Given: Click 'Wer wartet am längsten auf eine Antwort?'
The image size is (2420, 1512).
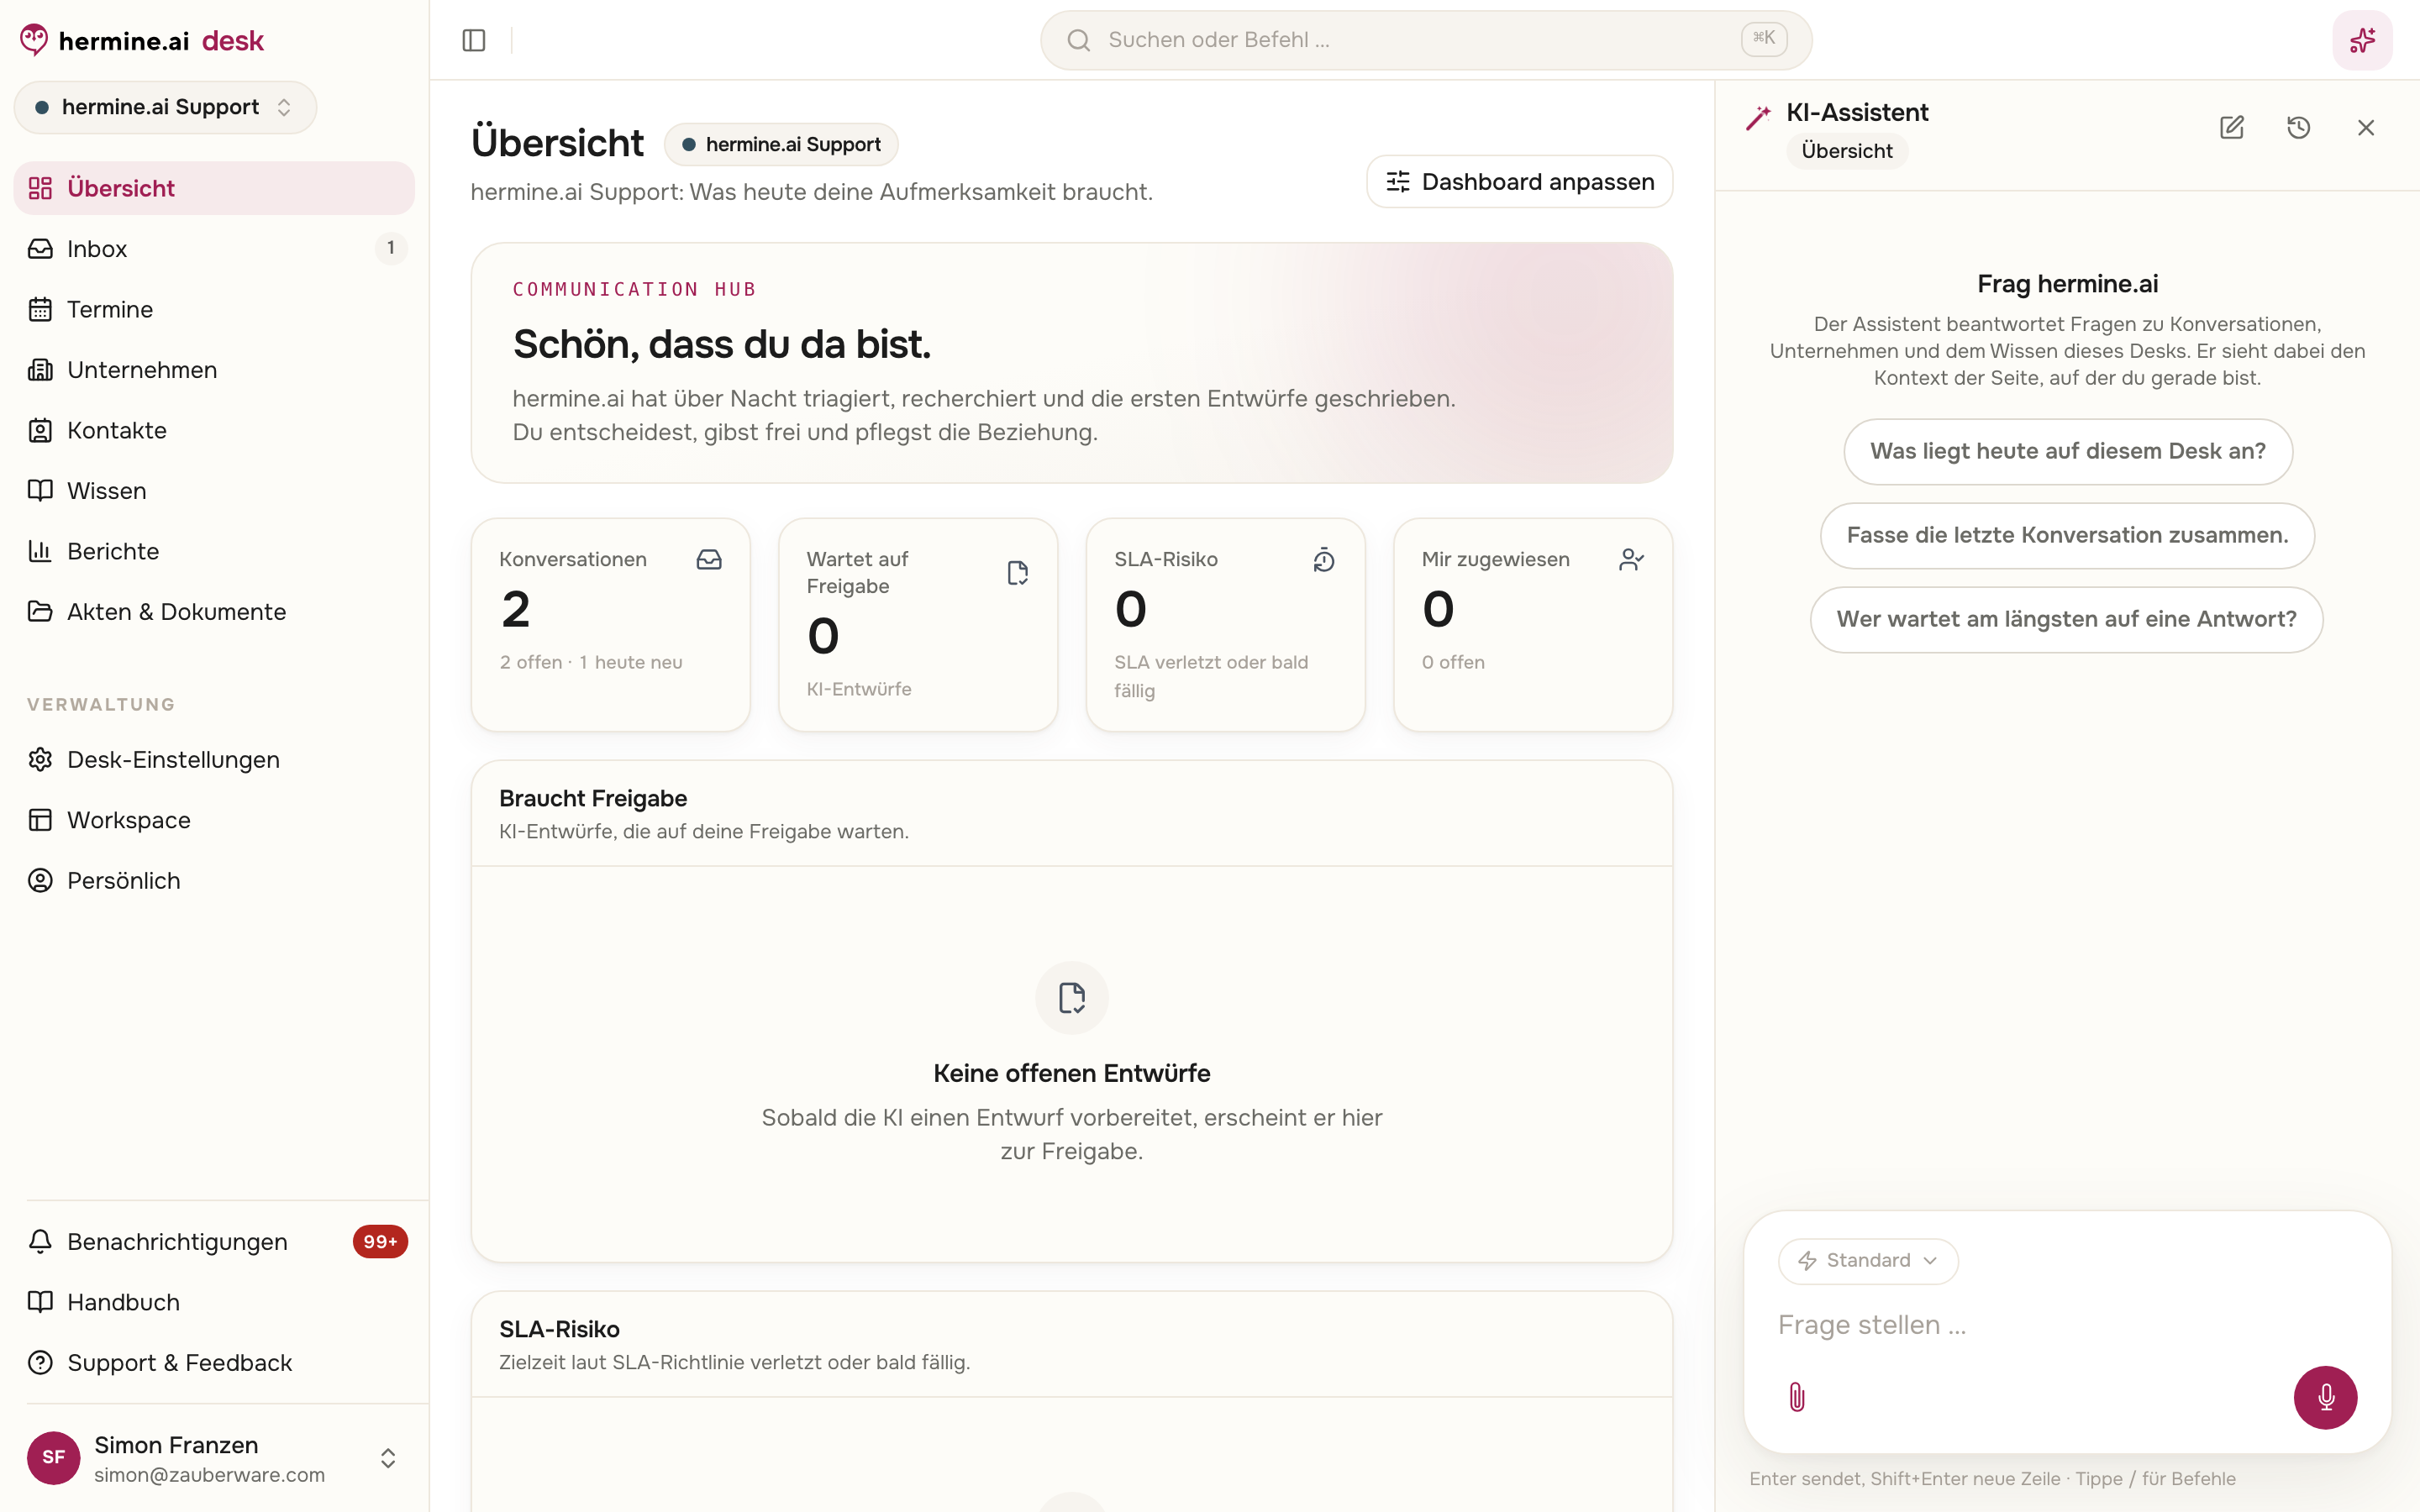Looking at the screenshot, I should (2066, 620).
